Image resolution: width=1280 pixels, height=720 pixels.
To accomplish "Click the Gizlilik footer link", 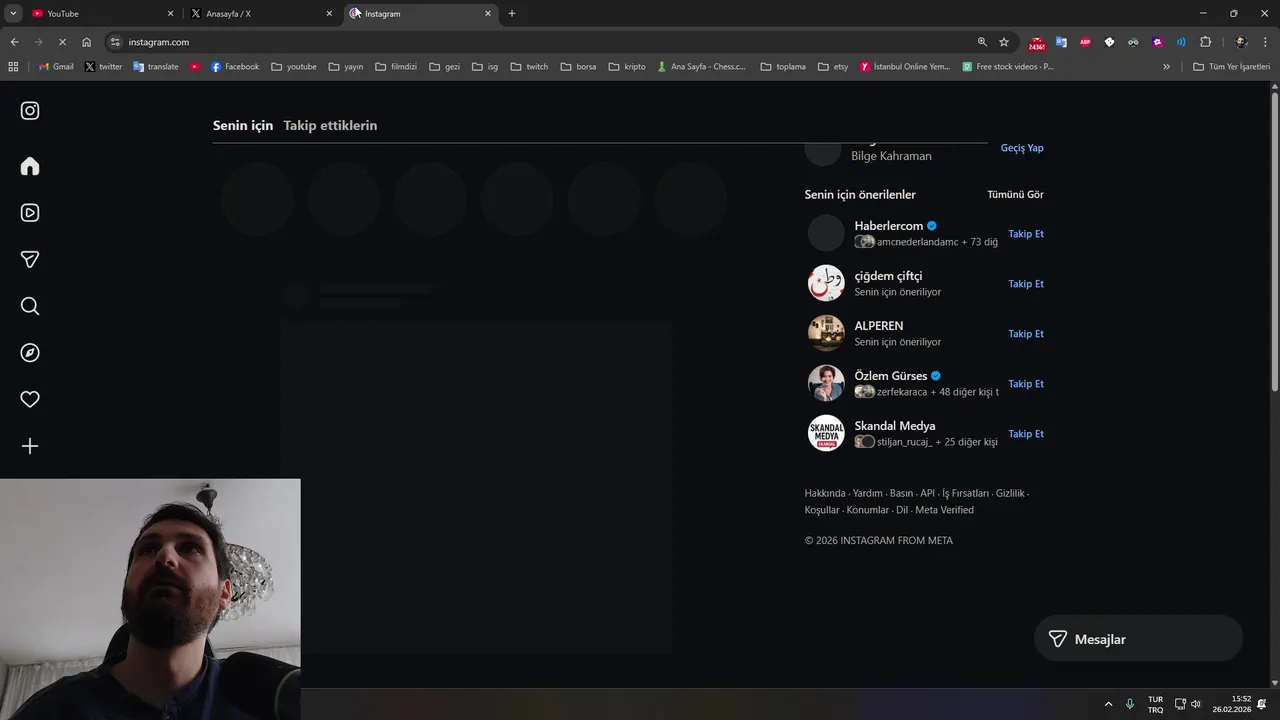I will point(1010,494).
